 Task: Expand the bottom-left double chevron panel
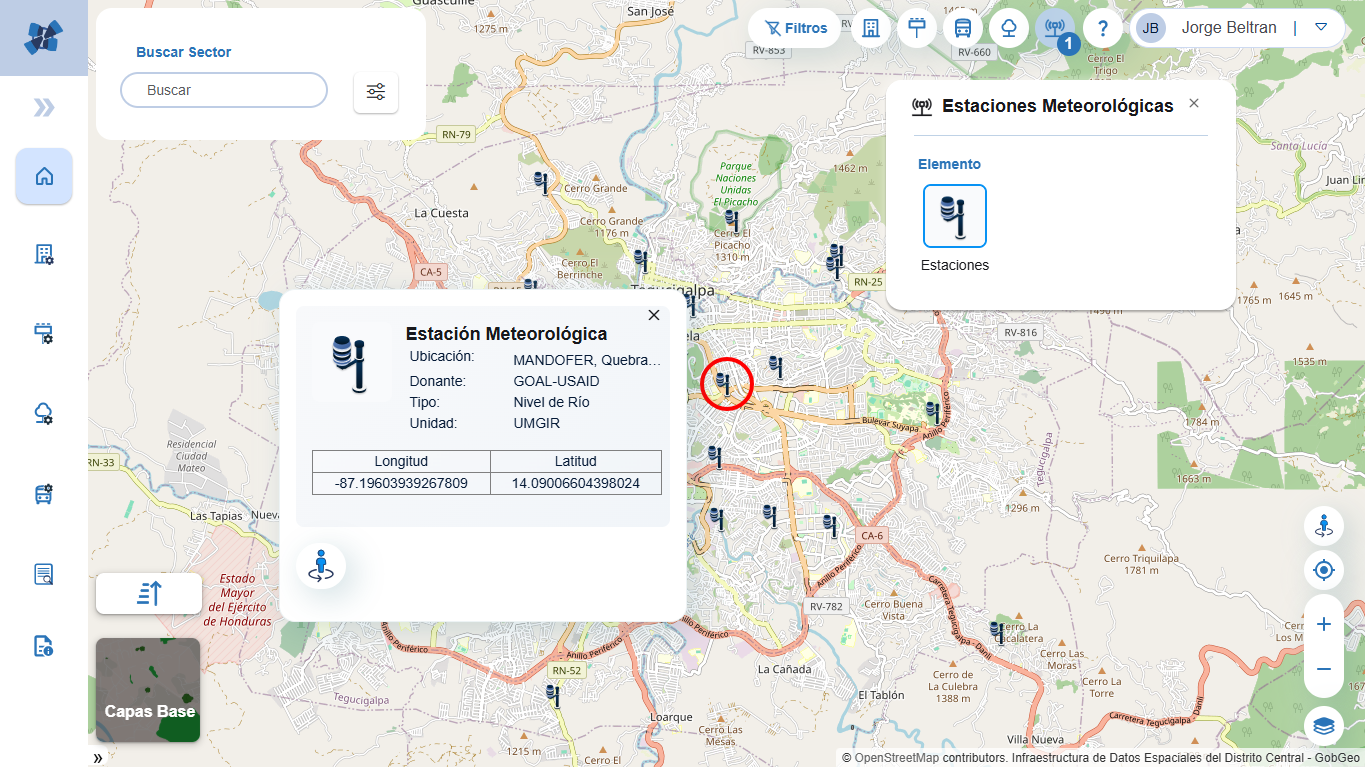(98, 758)
